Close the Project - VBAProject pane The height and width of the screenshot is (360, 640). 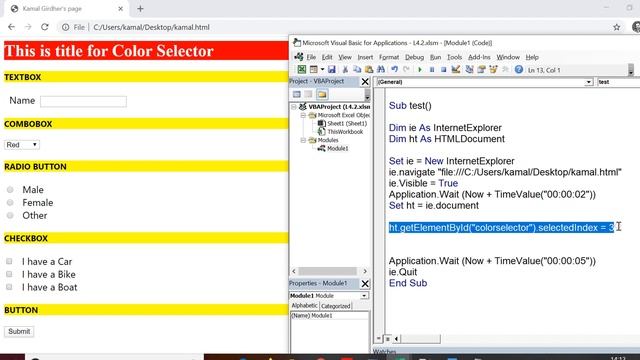[x=365, y=82]
